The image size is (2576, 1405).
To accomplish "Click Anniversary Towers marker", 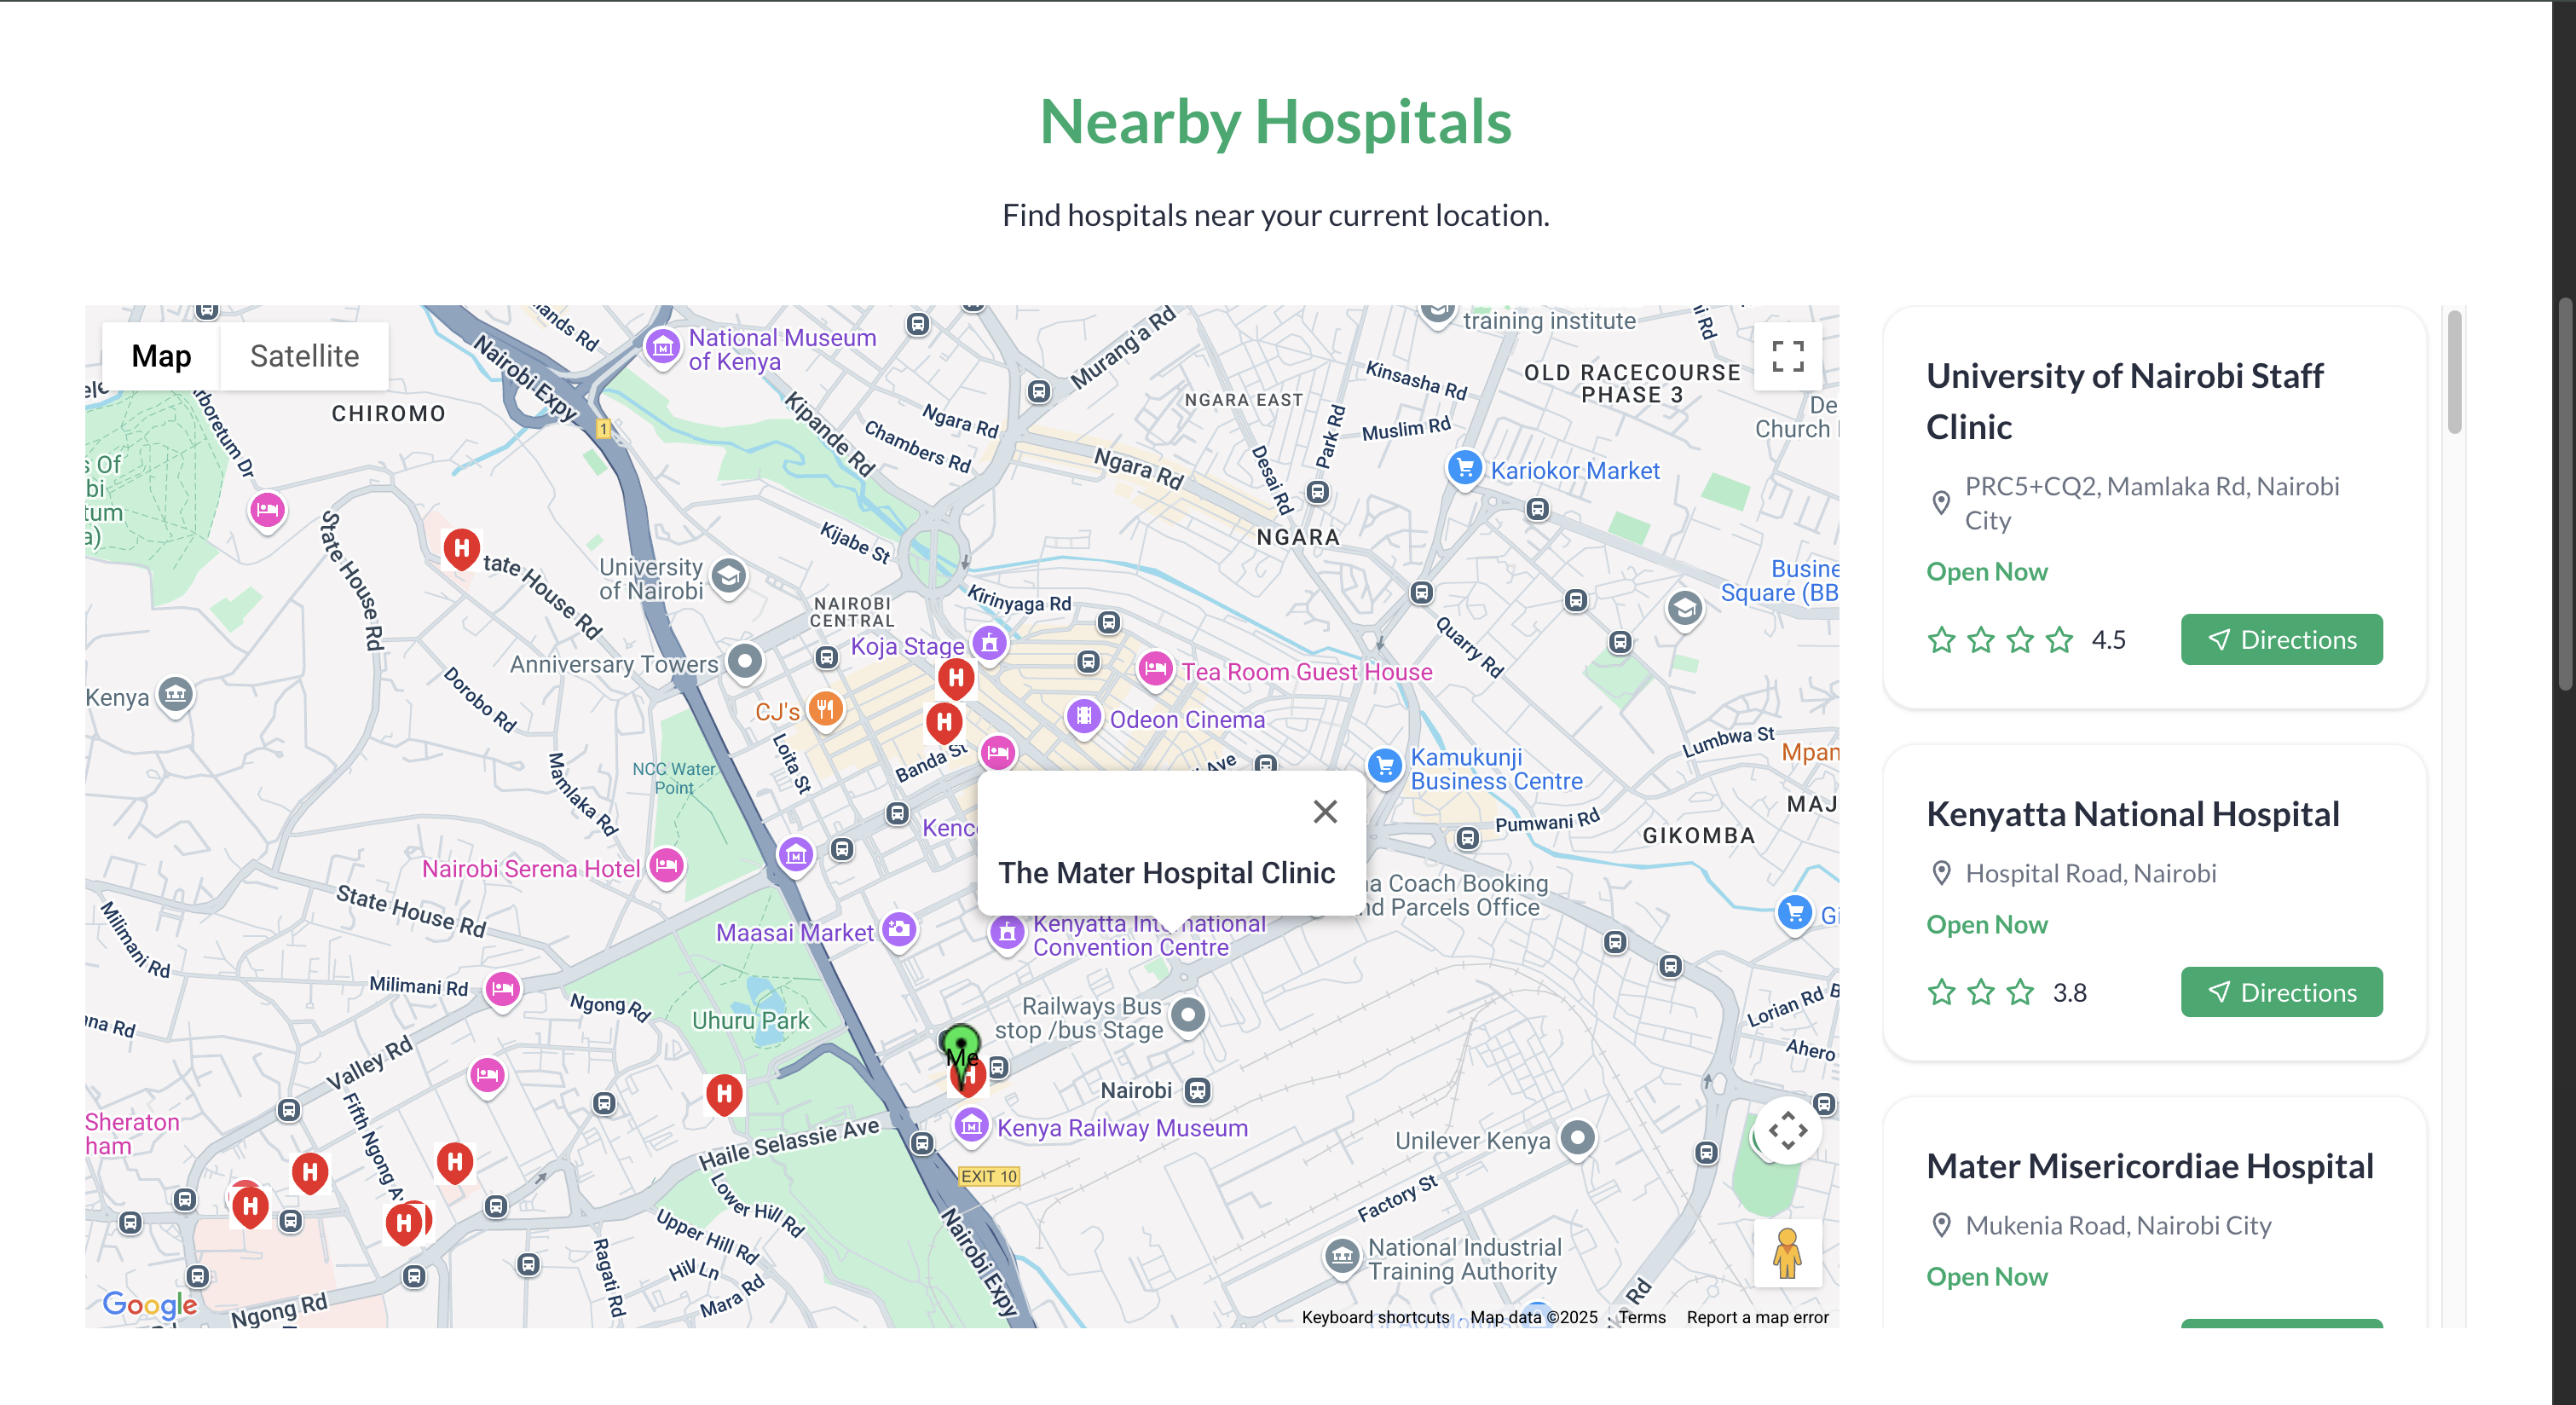I will 745,662.
